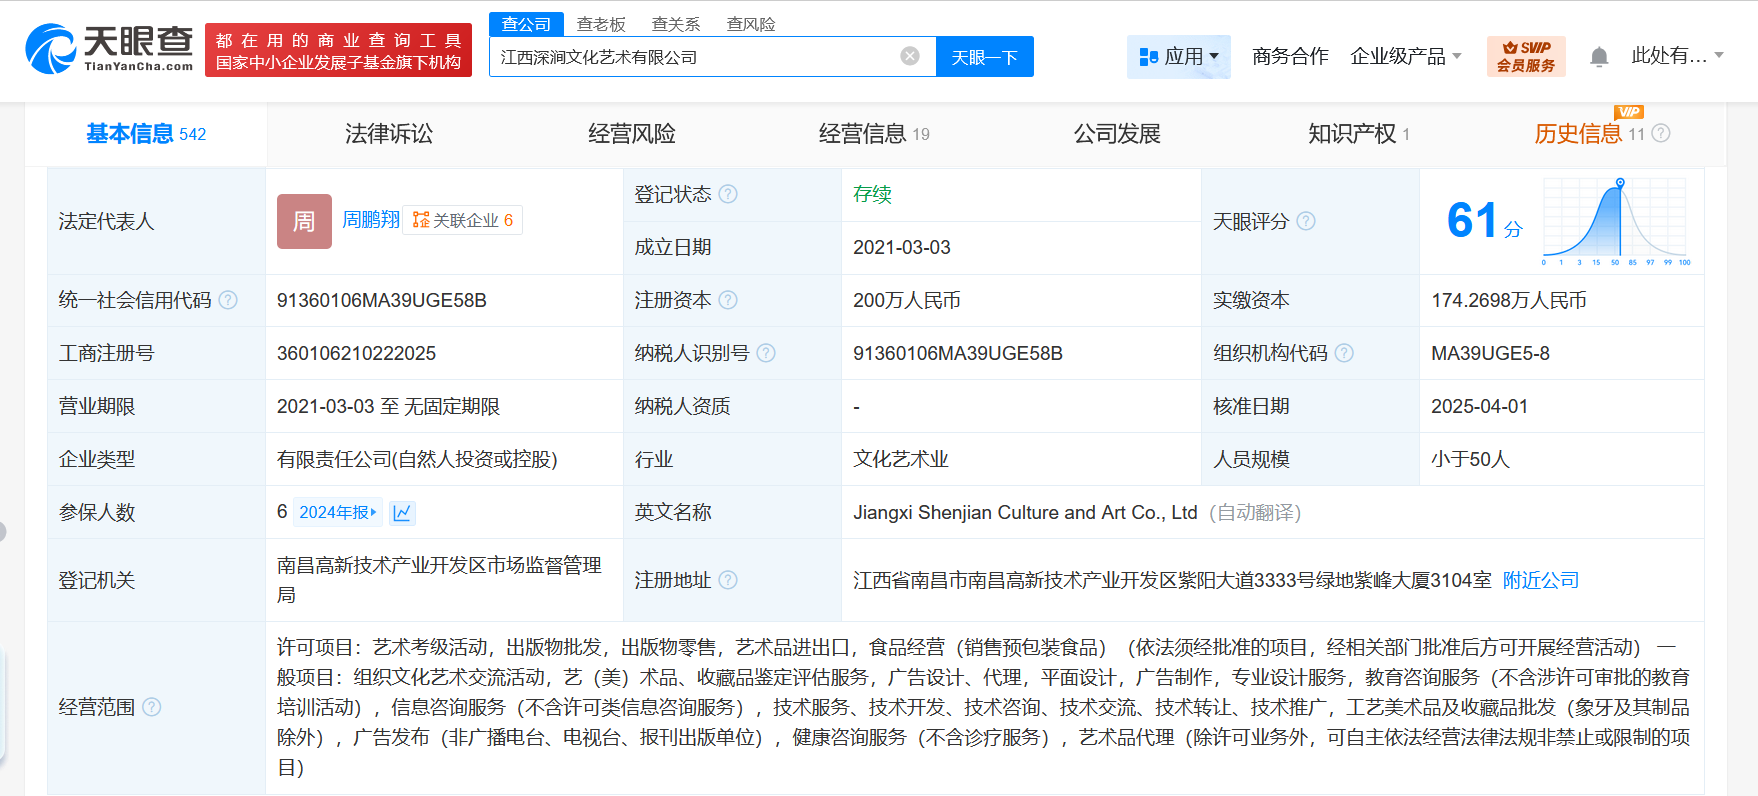
Task: Click the credit code 91360106MA39UGE58B value
Action: point(382,300)
